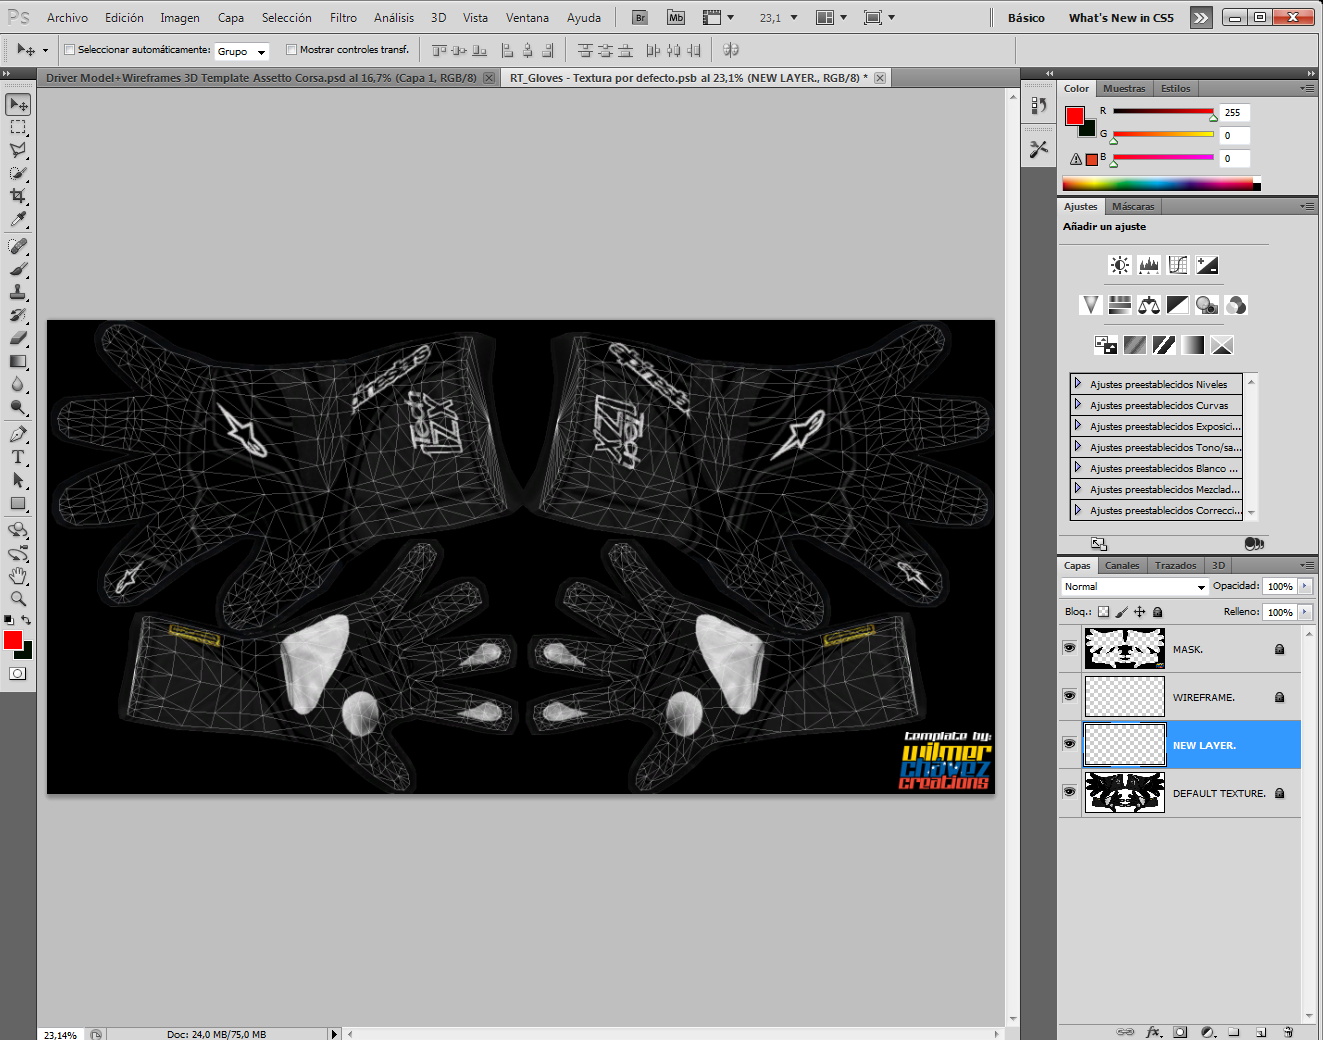This screenshot has height=1040, width=1323.
Task: Open the Relleno slider arrow
Action: click(x=1305, y=612)
